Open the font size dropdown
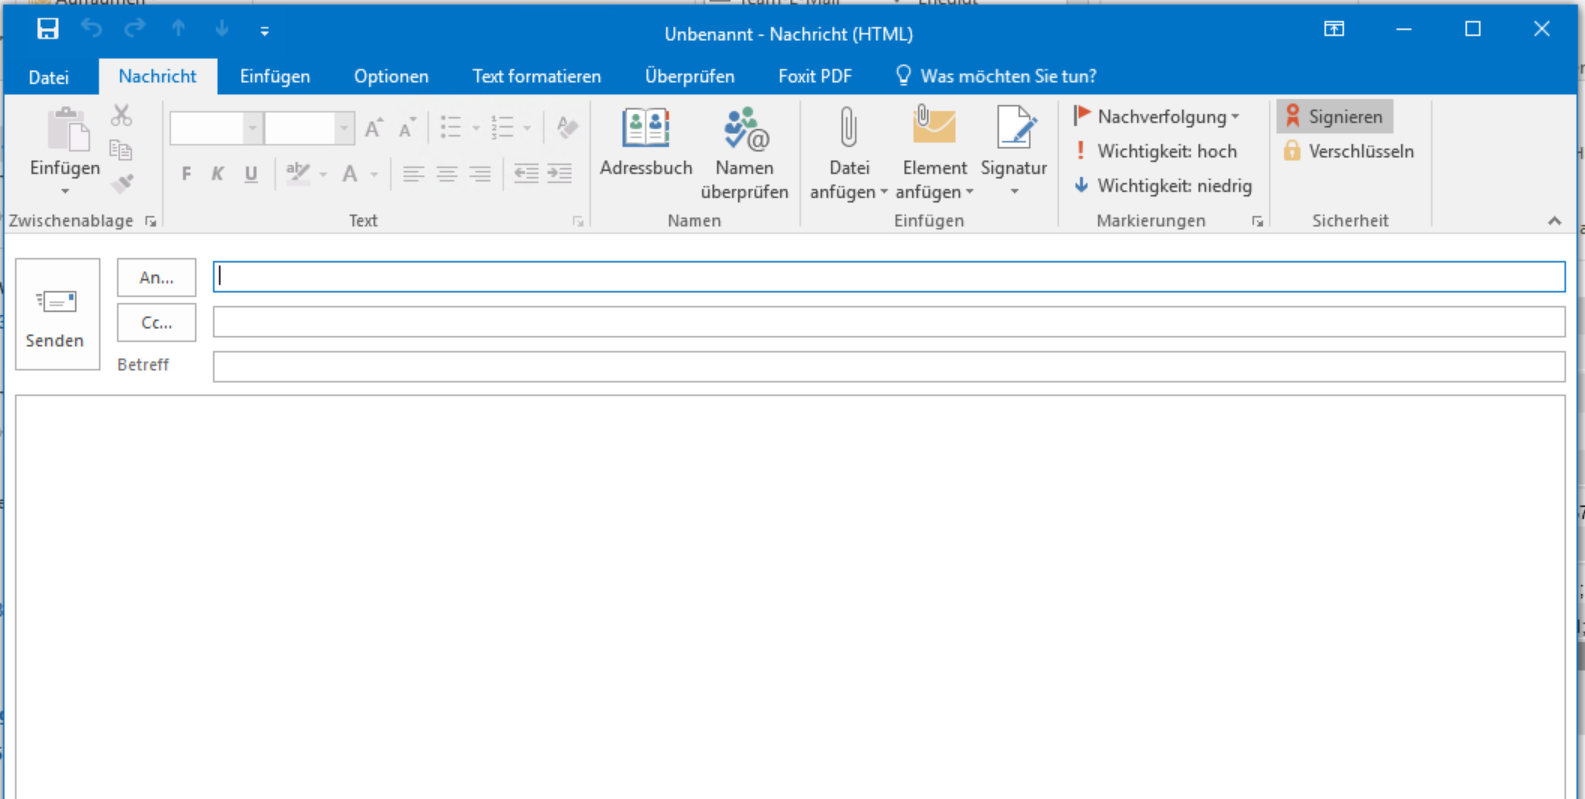The width and height of the screenshot is (1585, 799). pos(344,128)
